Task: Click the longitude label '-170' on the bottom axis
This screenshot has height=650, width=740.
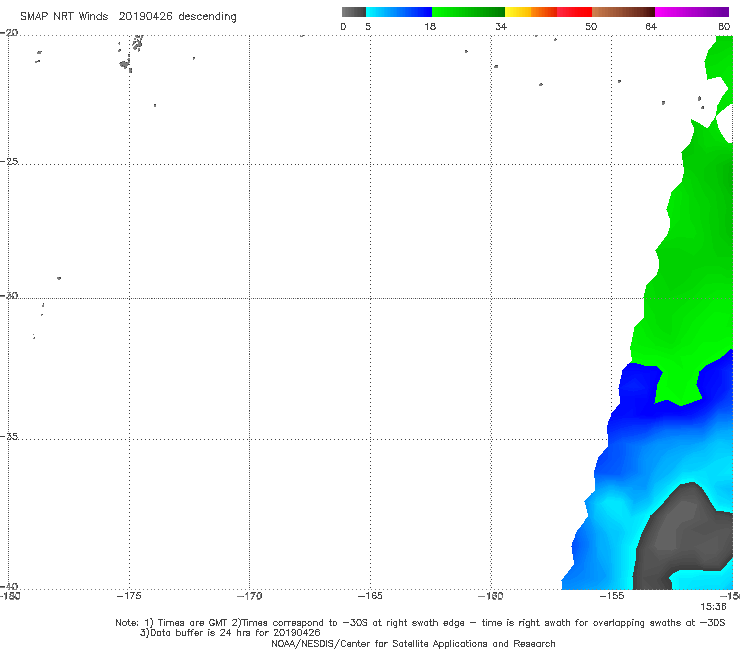Action: click(x=249, y=596)
